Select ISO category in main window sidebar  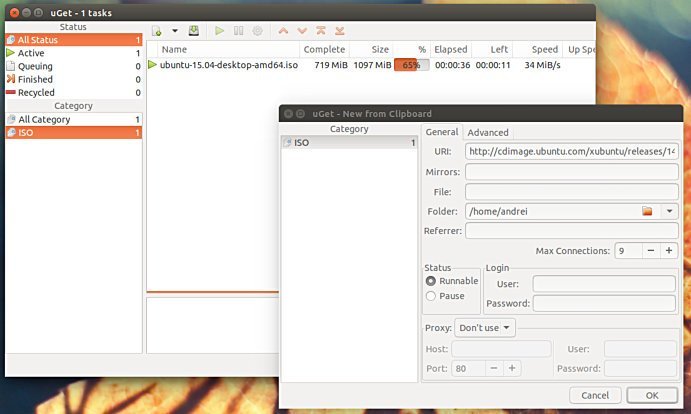[x=74, y=133]
